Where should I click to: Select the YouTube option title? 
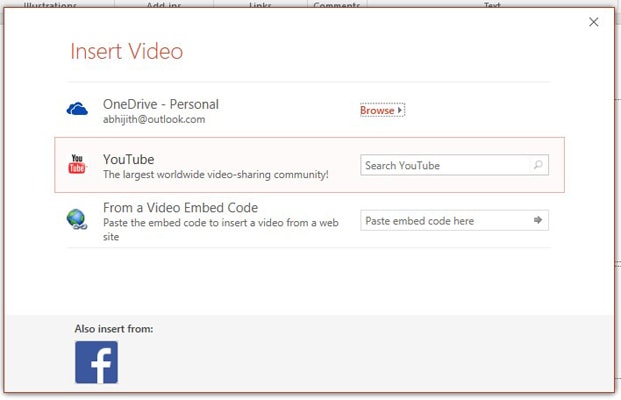pos(129,159)
